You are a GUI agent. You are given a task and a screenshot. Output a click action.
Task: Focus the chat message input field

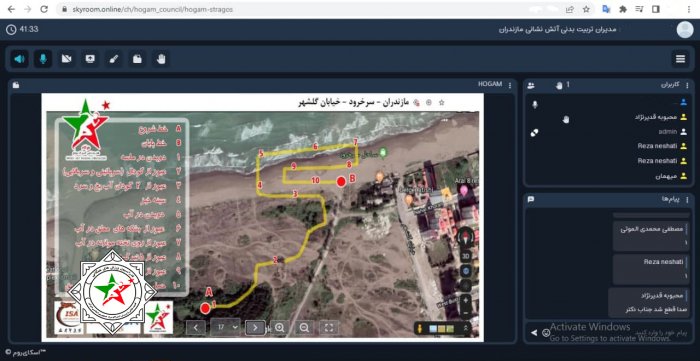tap(621, 332)
